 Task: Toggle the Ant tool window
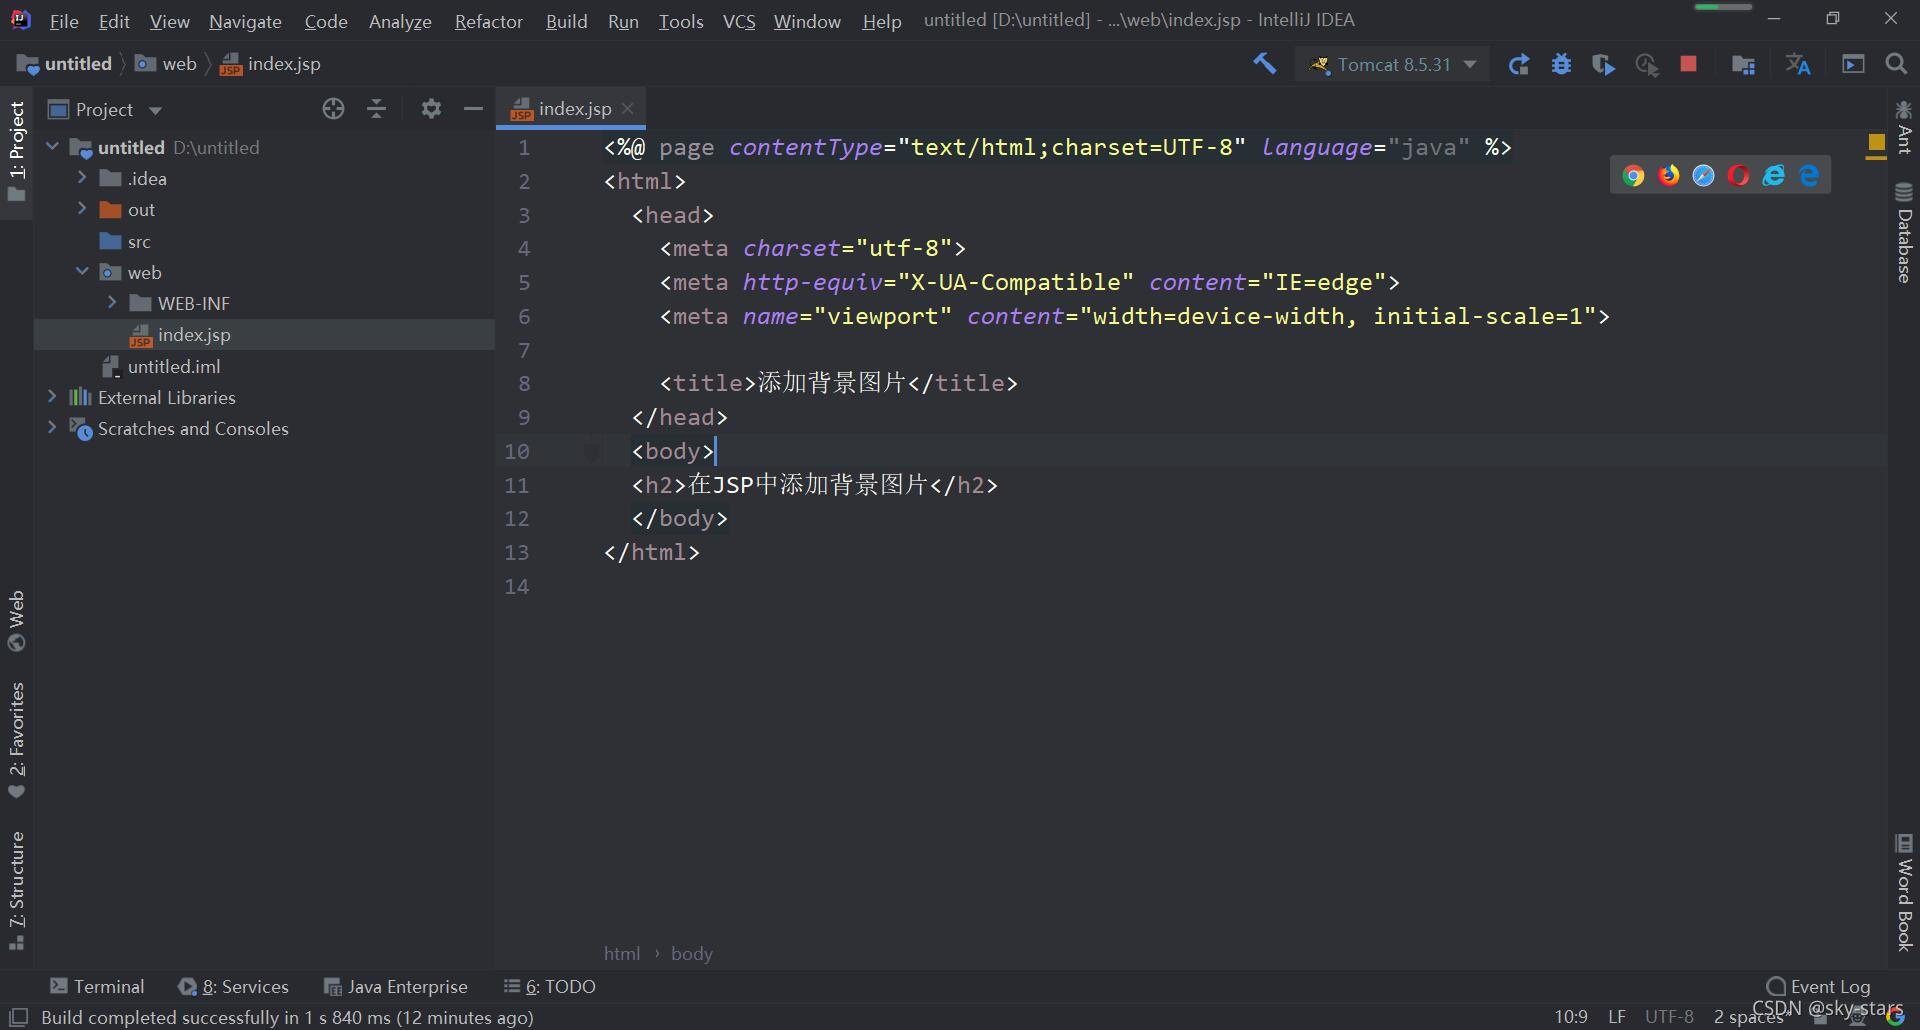point(1904,128)
